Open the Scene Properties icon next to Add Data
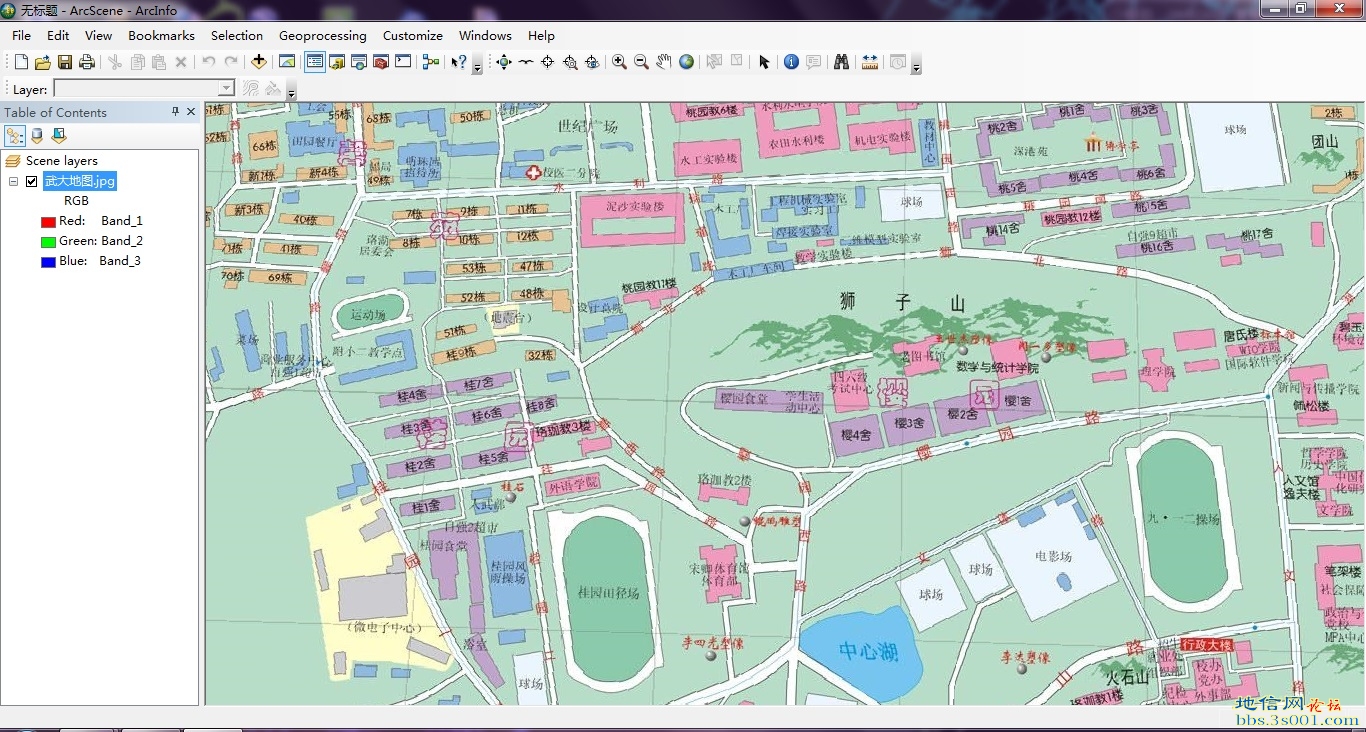Image resolution: width=1366 pixels, height=732 pixels. [287, 62]
